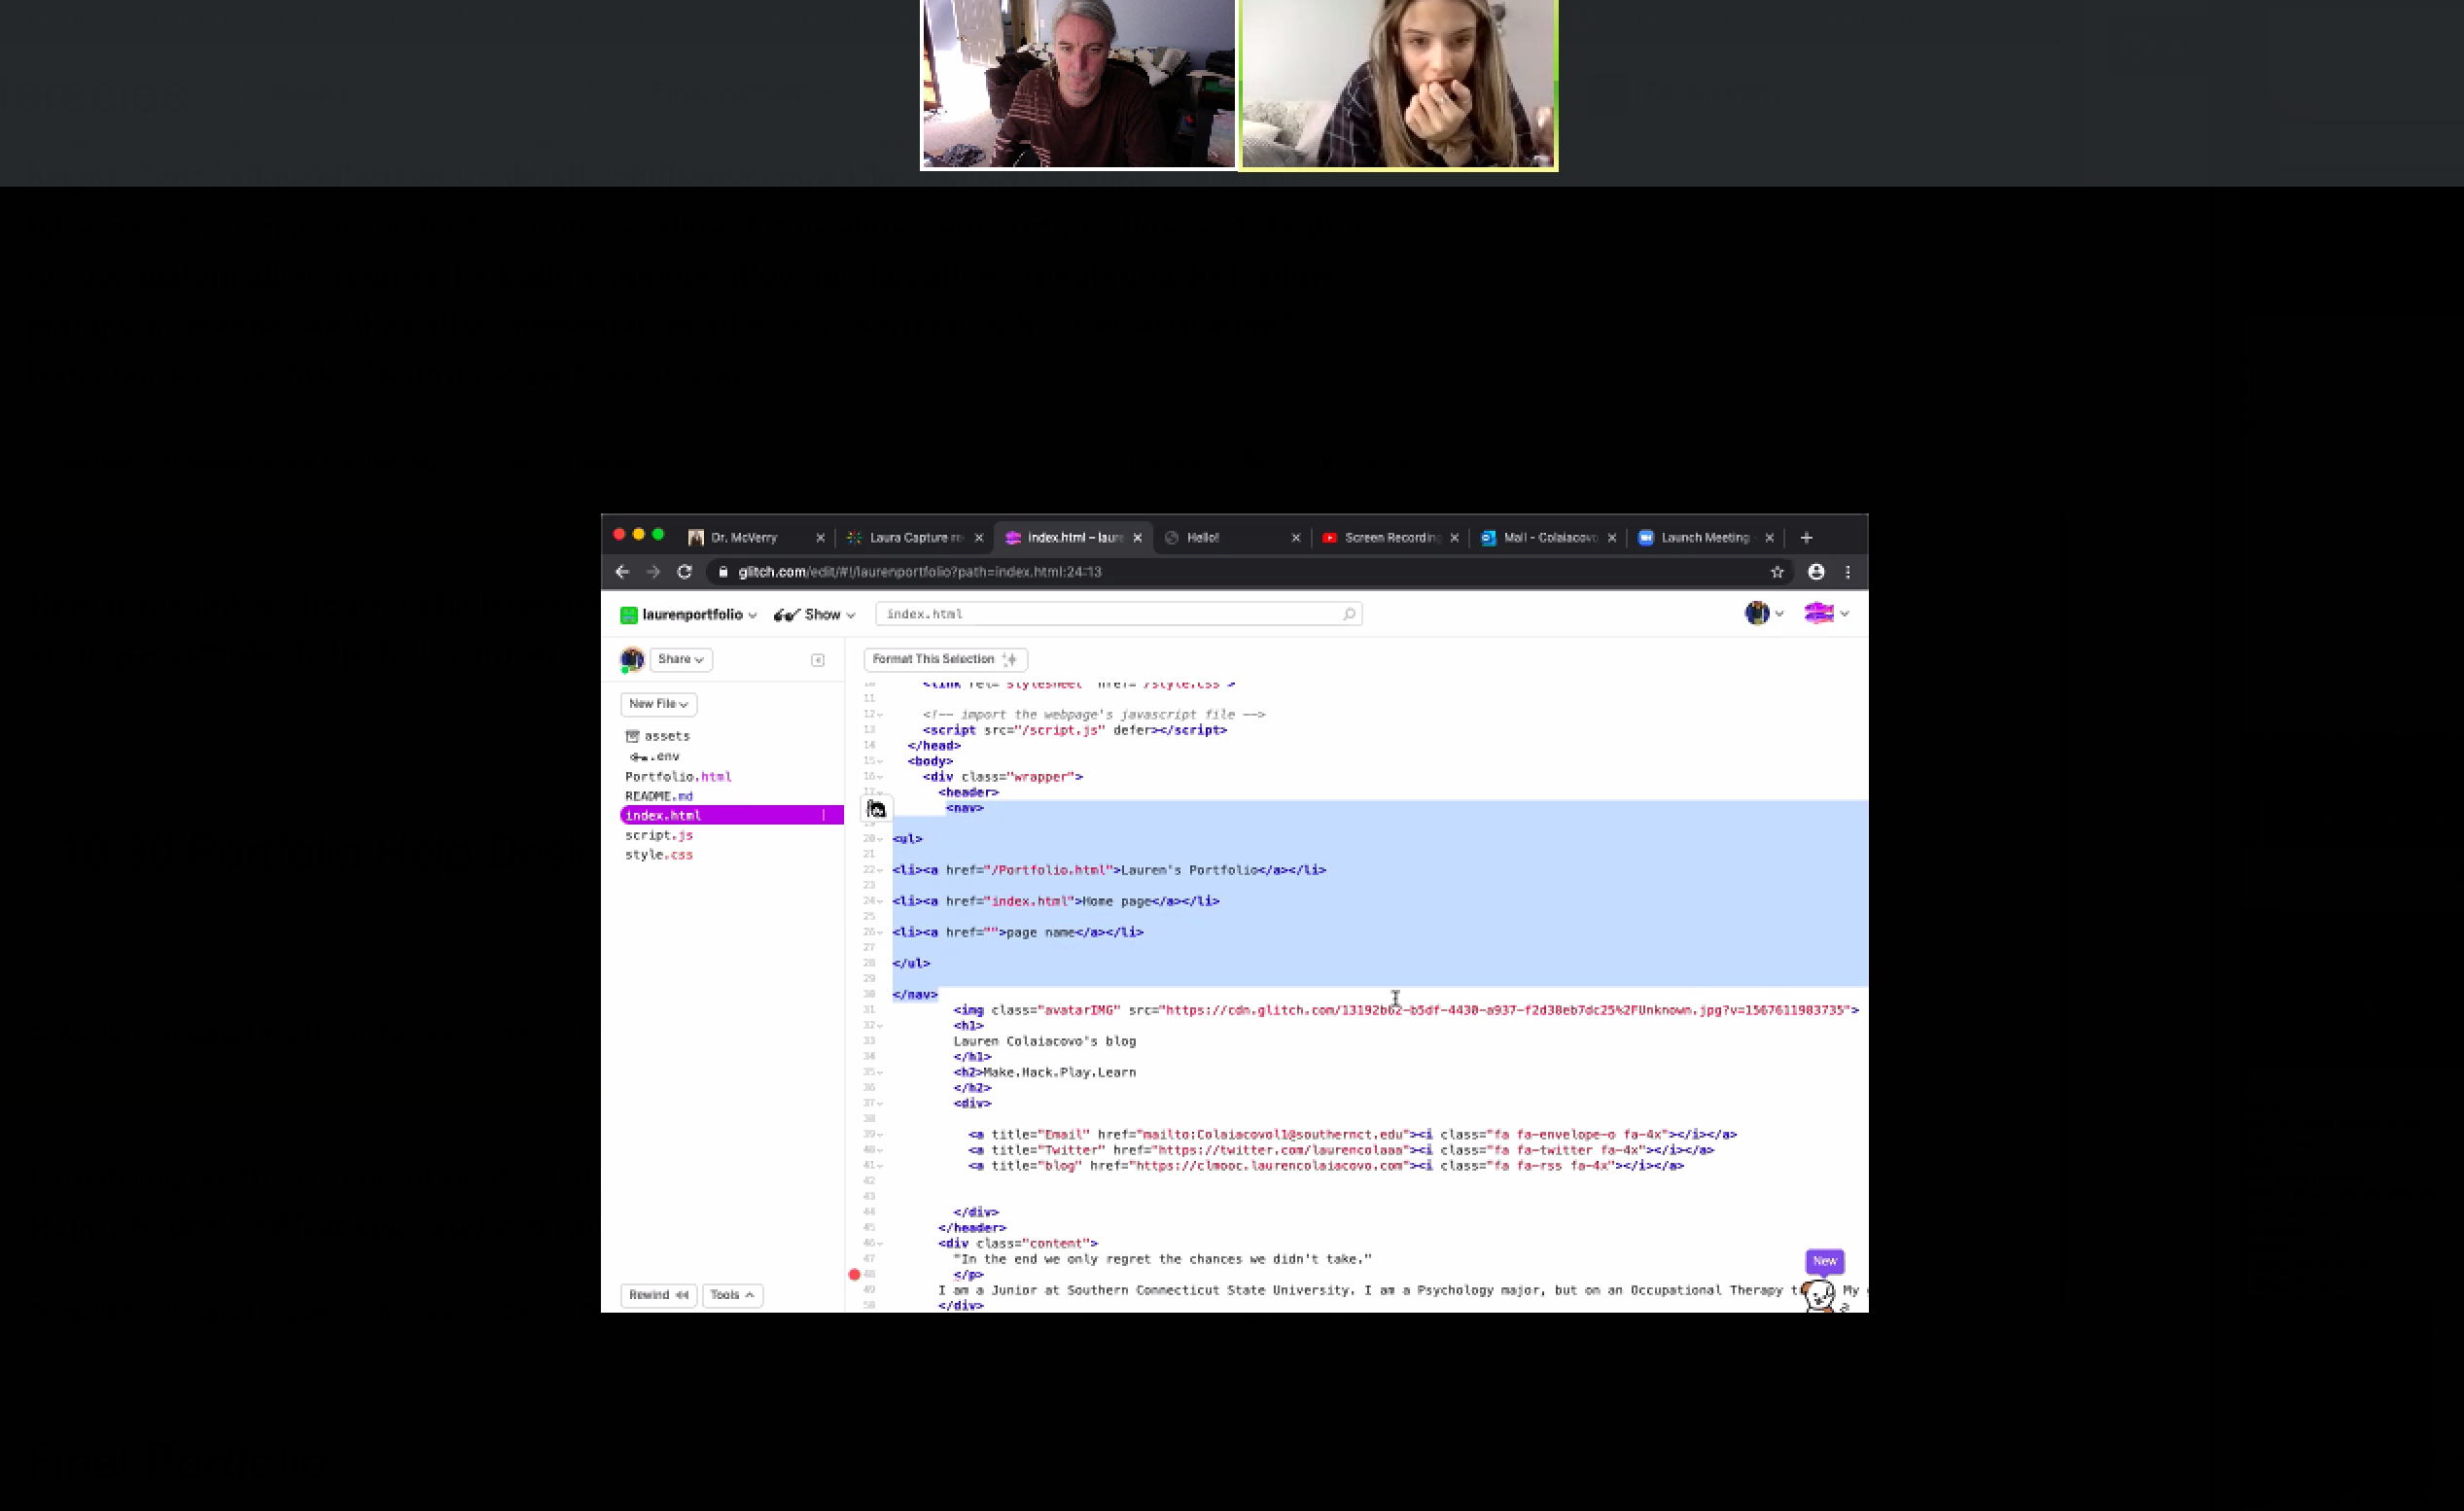Switch to the Screen Recording tab
This screenshot has height=1511, width=2464.
click(x=1381, y=538)
